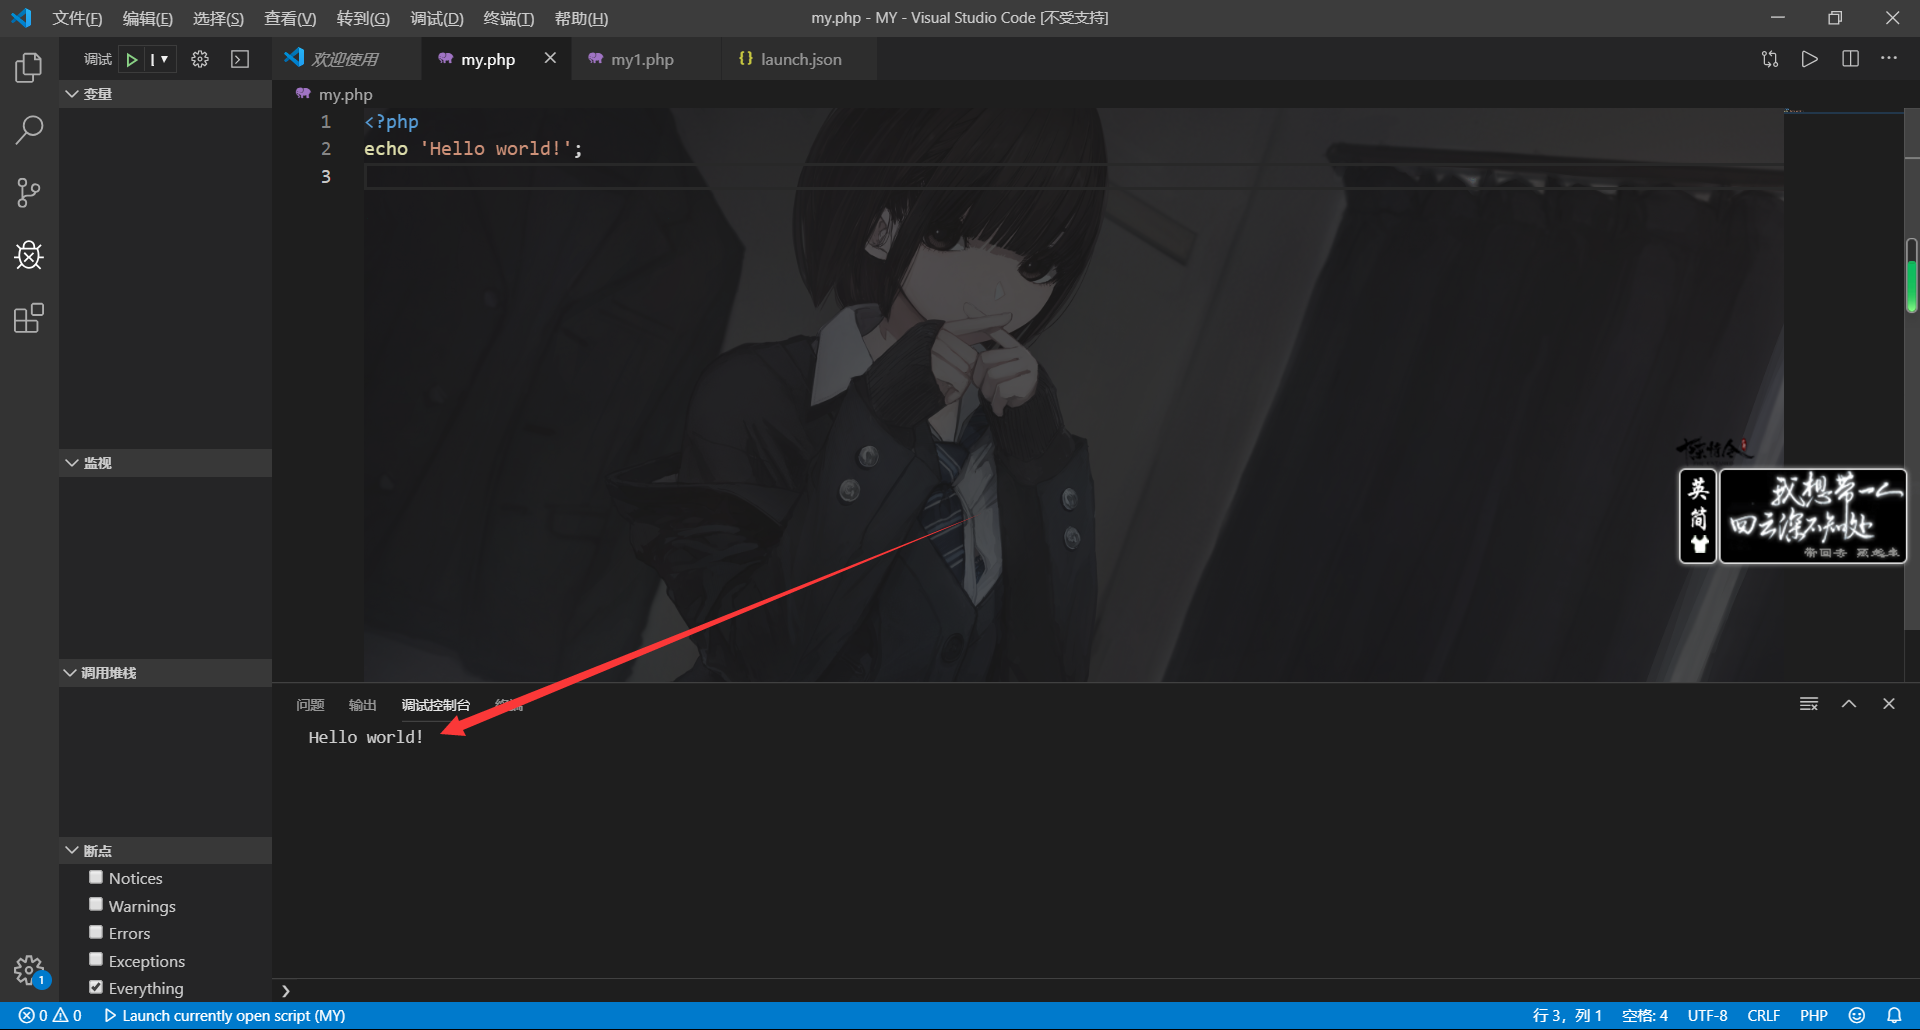Screen dimensions: 1920x1030
Task: Open the 文件(F) menu
Action: pos(77,18)
